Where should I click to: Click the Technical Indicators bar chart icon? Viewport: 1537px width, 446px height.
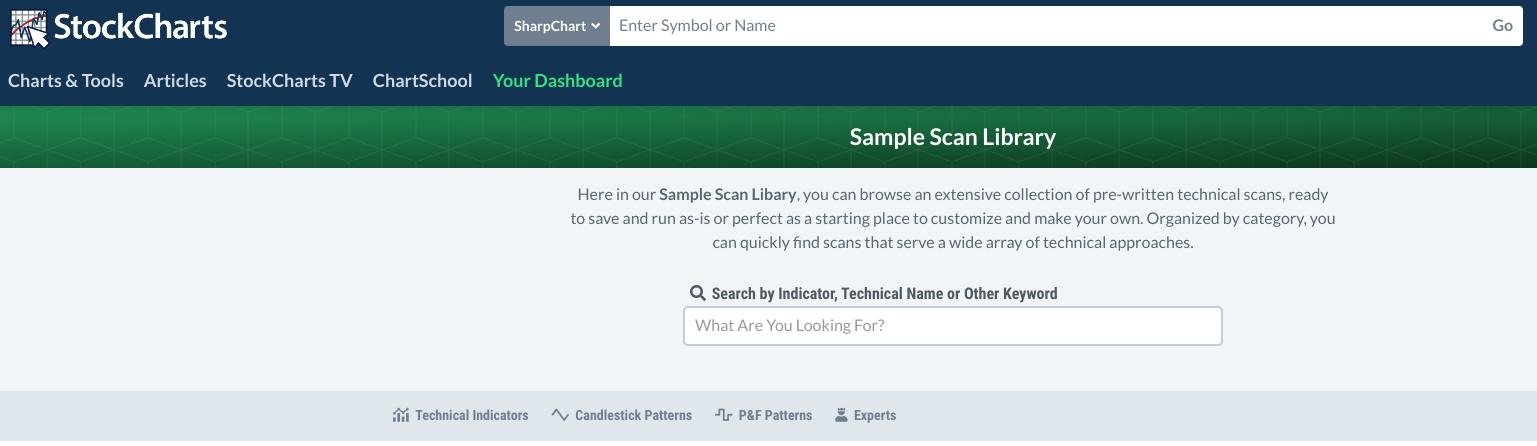coord(401,415)
